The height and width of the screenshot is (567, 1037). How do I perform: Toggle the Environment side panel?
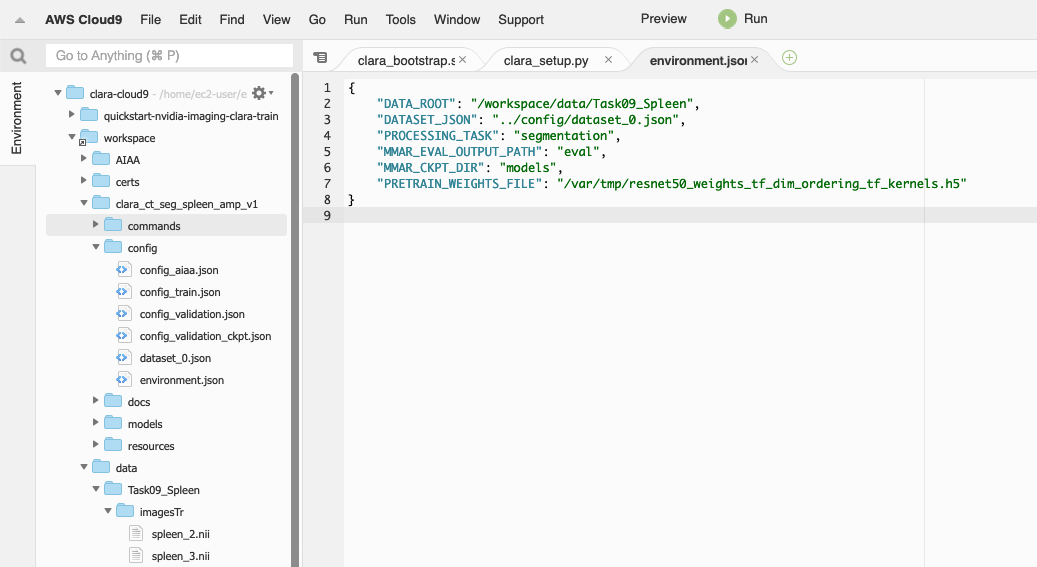pos(17,118)
